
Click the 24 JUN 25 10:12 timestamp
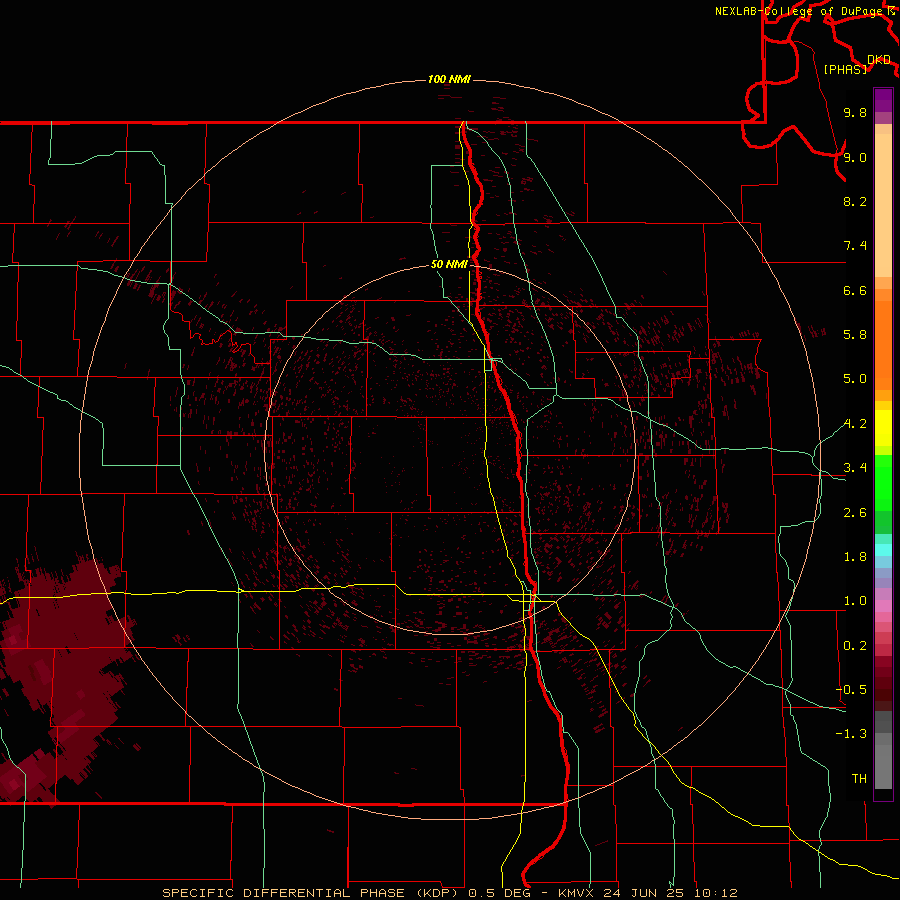coord(668,893)
